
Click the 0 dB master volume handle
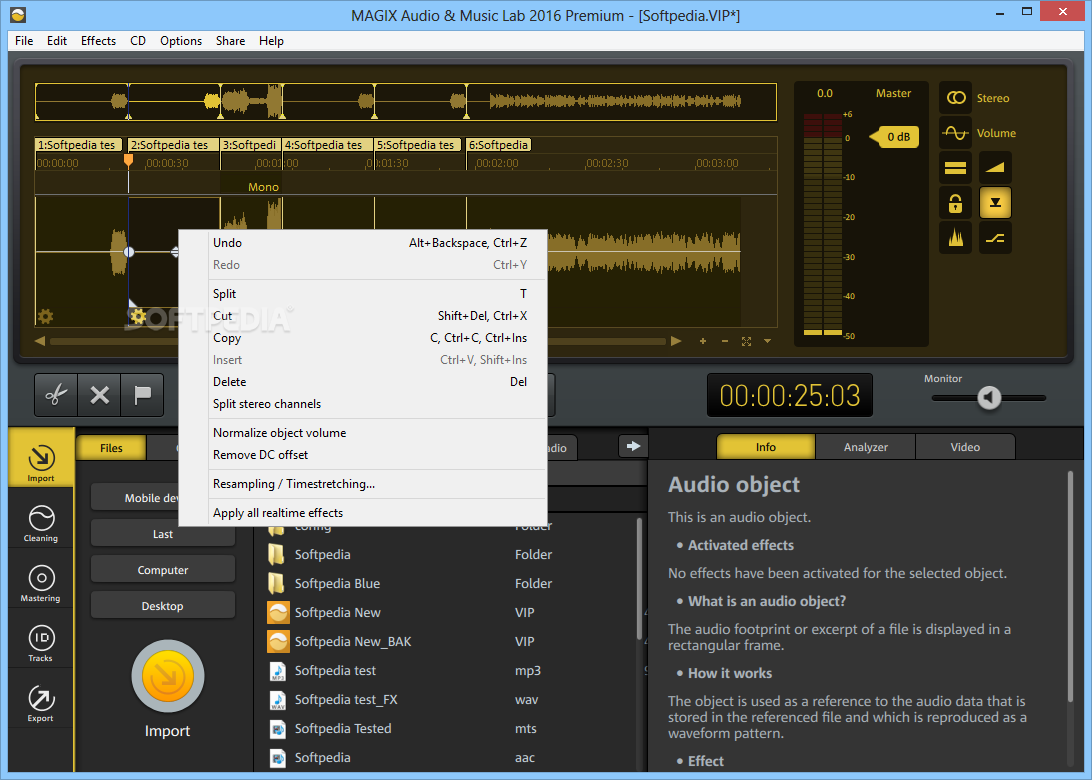[x=895, y=137]
